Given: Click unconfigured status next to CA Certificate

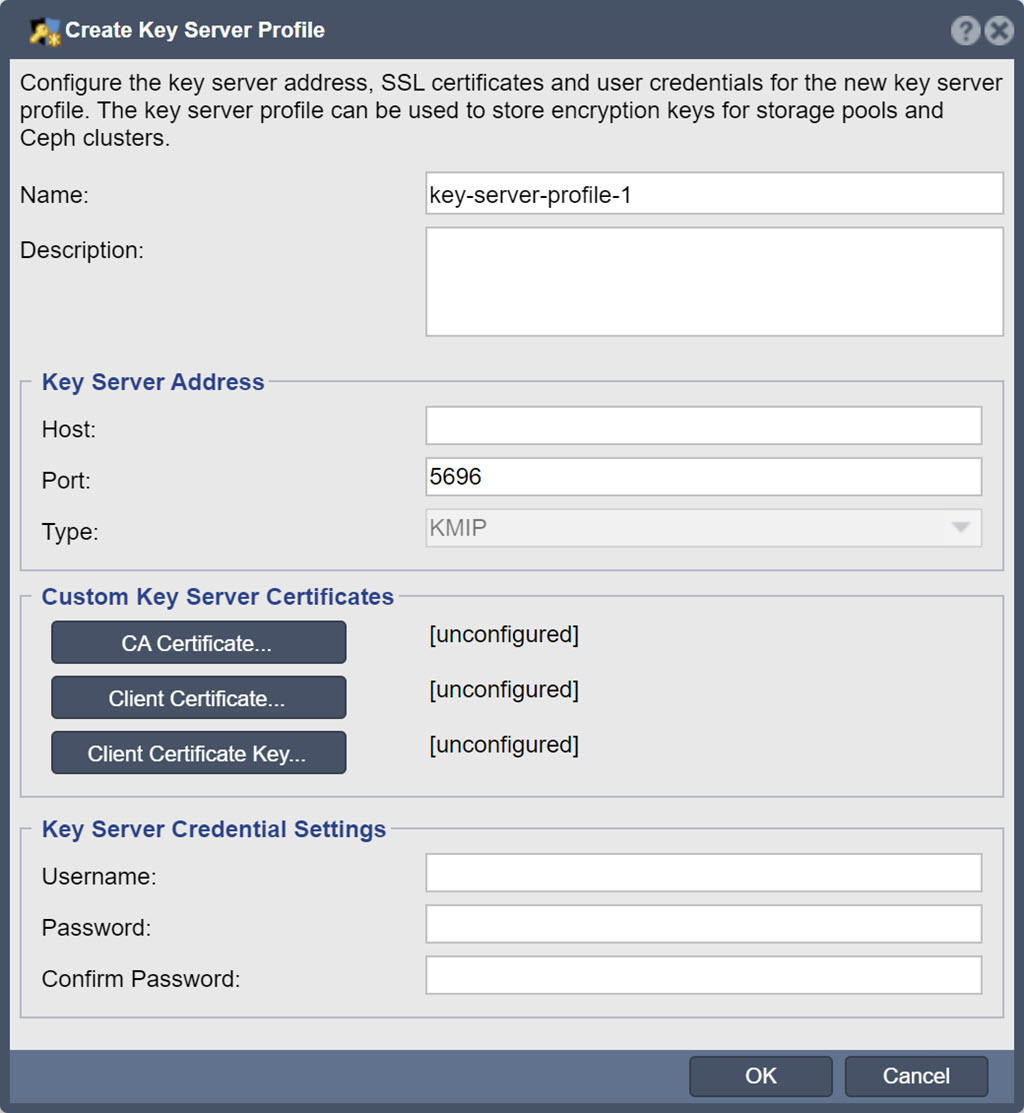Looking at the screenshot, I should pyautogui.click(x=504, y=635).
